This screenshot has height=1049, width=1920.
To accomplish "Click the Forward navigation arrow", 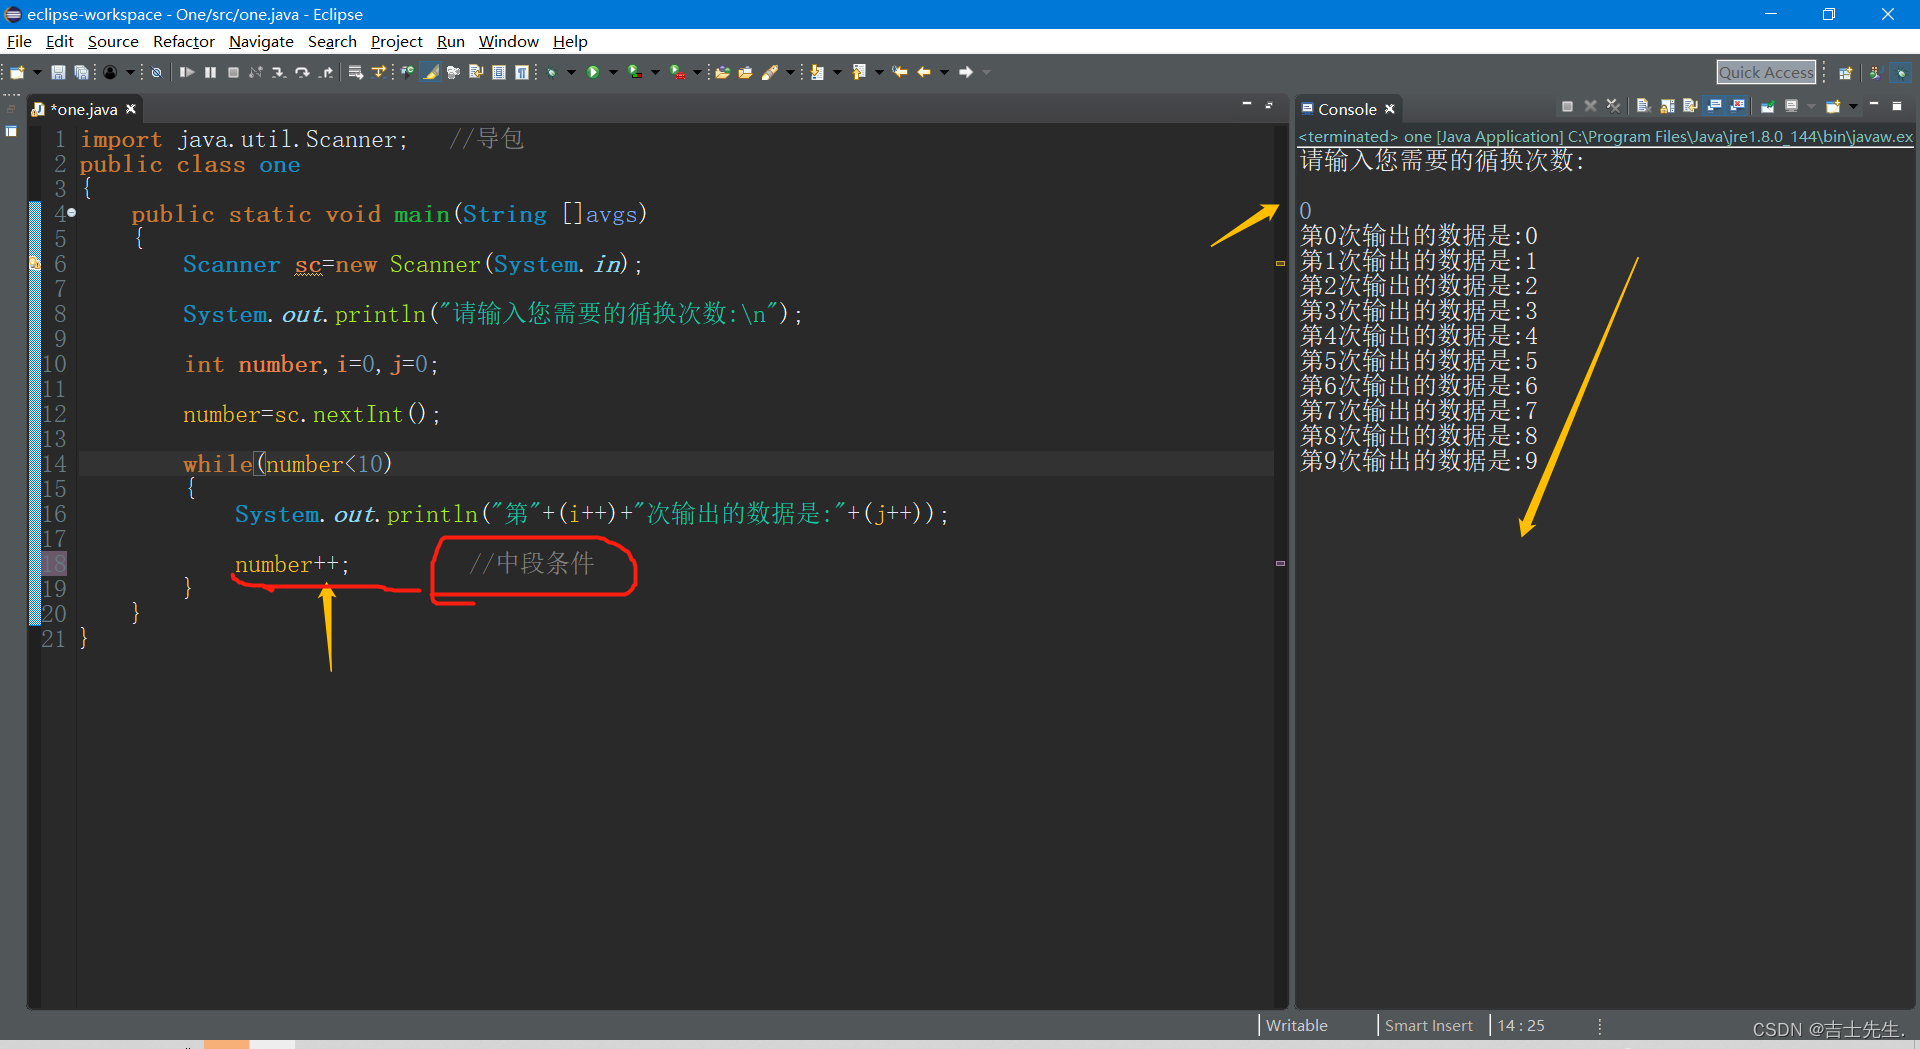I will (x=965, y=72).
